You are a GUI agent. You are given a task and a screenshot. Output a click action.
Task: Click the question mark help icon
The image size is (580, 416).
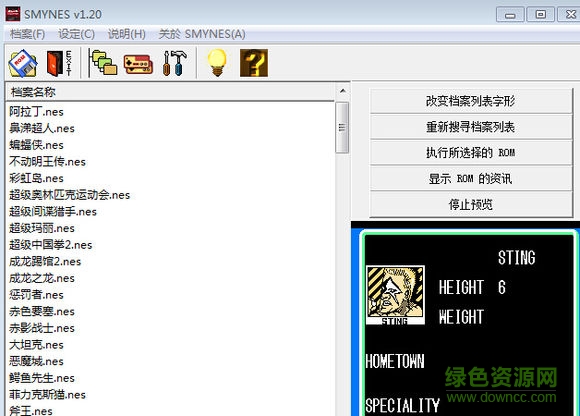[x=254, y=63]
